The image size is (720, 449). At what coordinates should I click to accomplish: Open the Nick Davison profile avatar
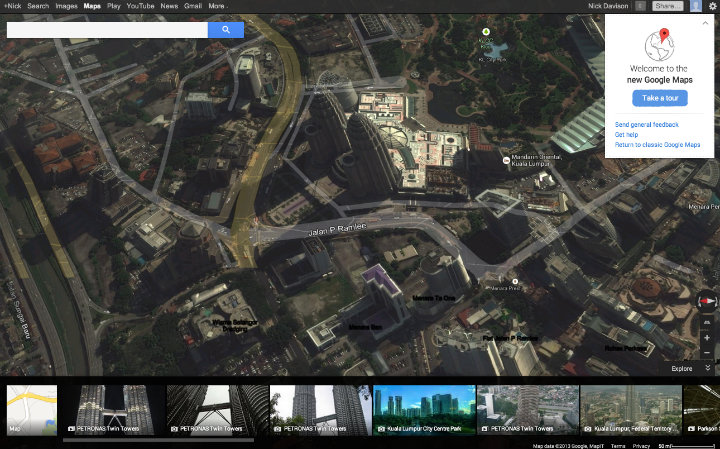[696, 6]
